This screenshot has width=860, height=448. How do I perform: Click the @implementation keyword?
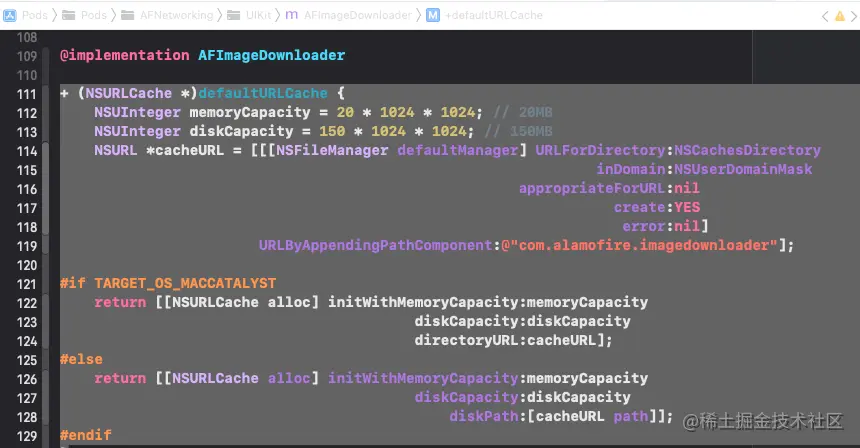125,55
